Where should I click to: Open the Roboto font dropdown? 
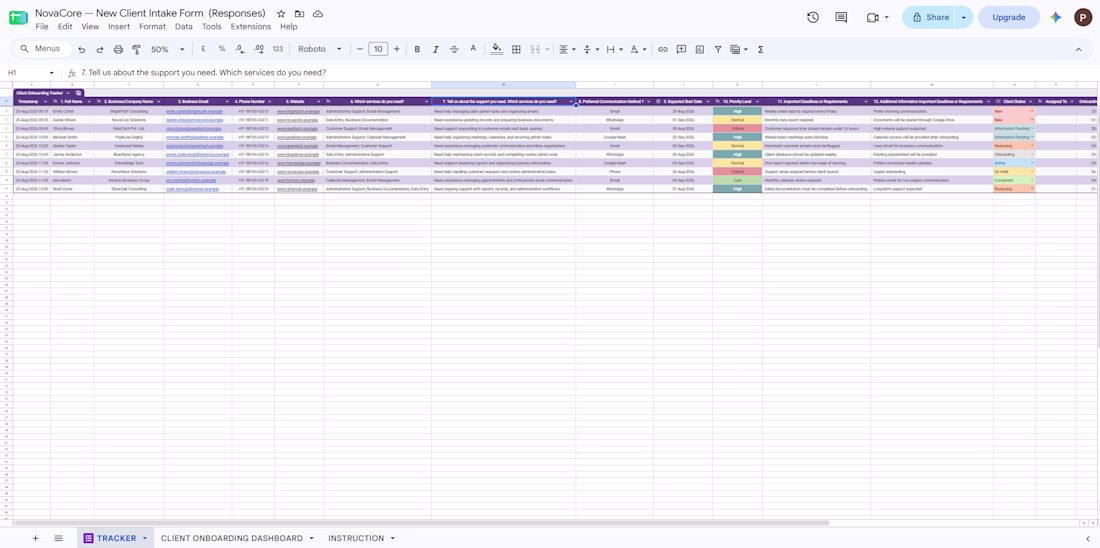pos(320,50)
